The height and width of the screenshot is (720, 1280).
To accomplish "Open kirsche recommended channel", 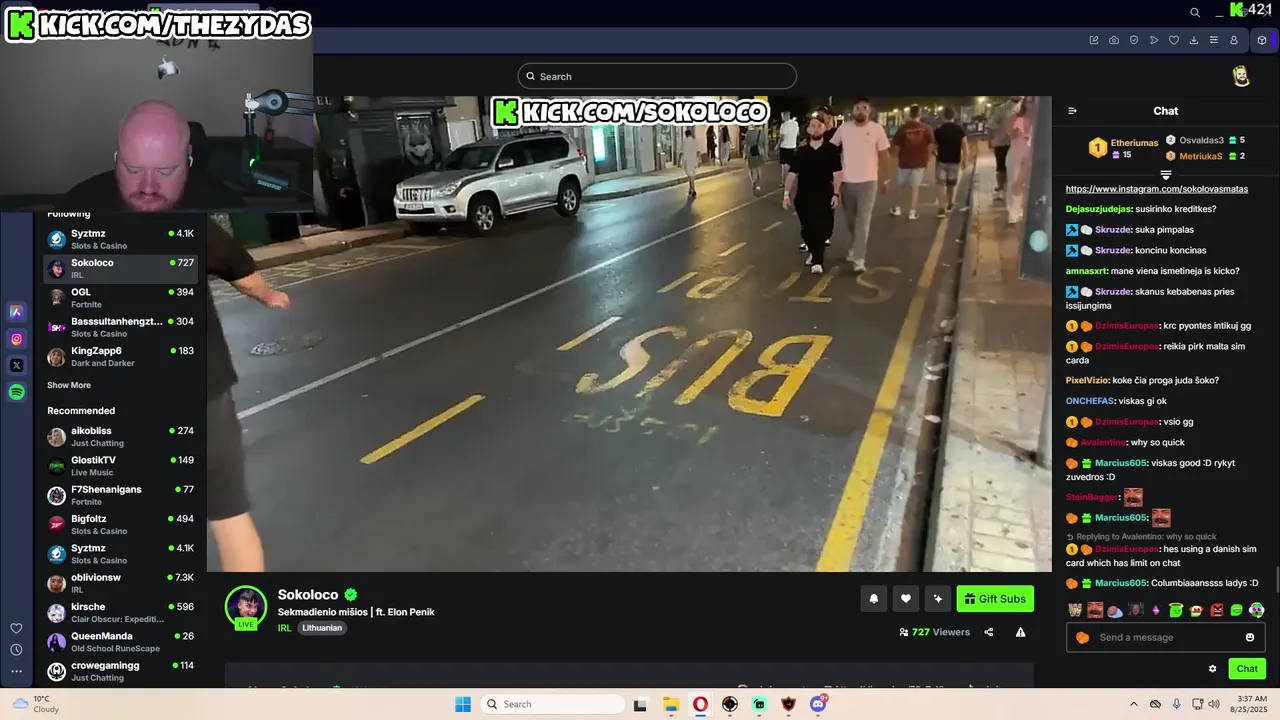I will [x=121, y=612].
